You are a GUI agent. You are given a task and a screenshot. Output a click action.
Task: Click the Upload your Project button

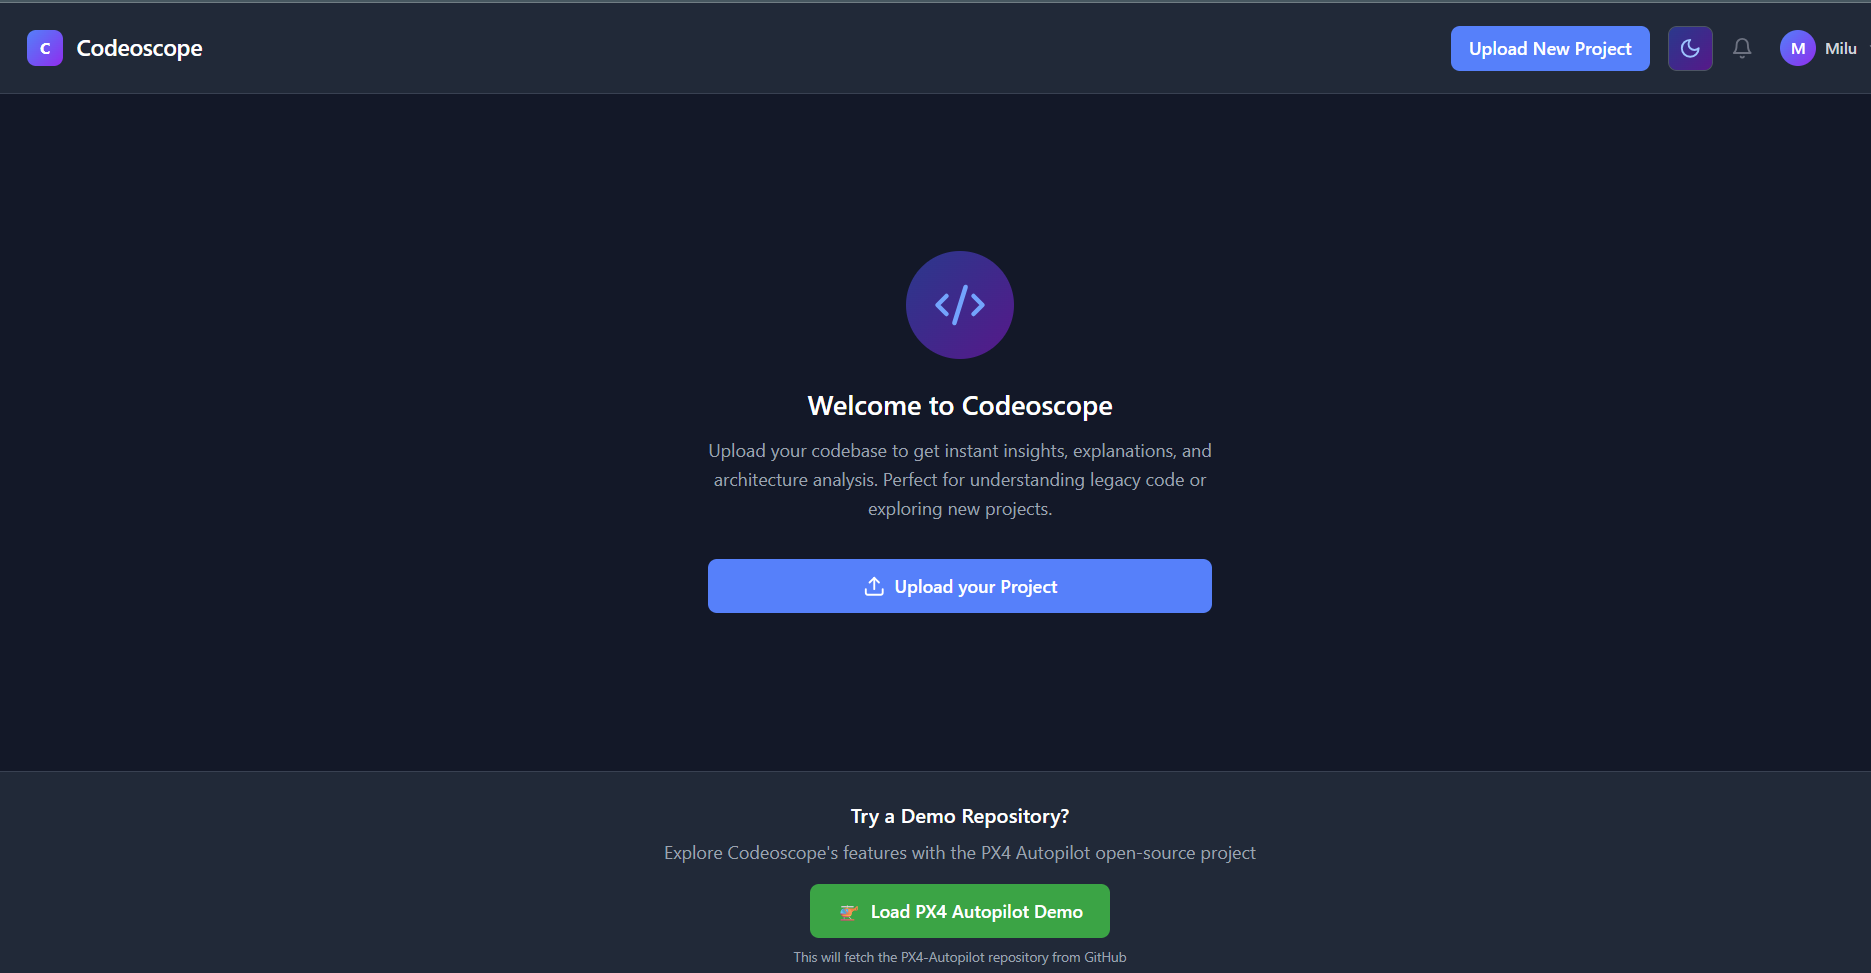(960, 586)
